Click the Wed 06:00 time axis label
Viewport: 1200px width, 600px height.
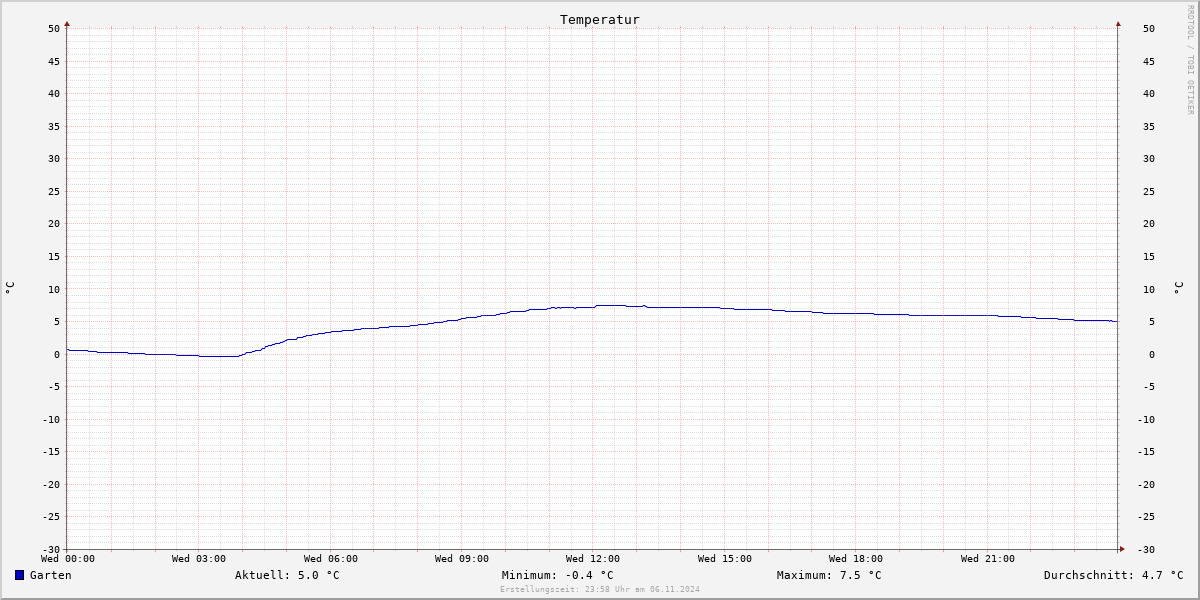coord(330,559)
